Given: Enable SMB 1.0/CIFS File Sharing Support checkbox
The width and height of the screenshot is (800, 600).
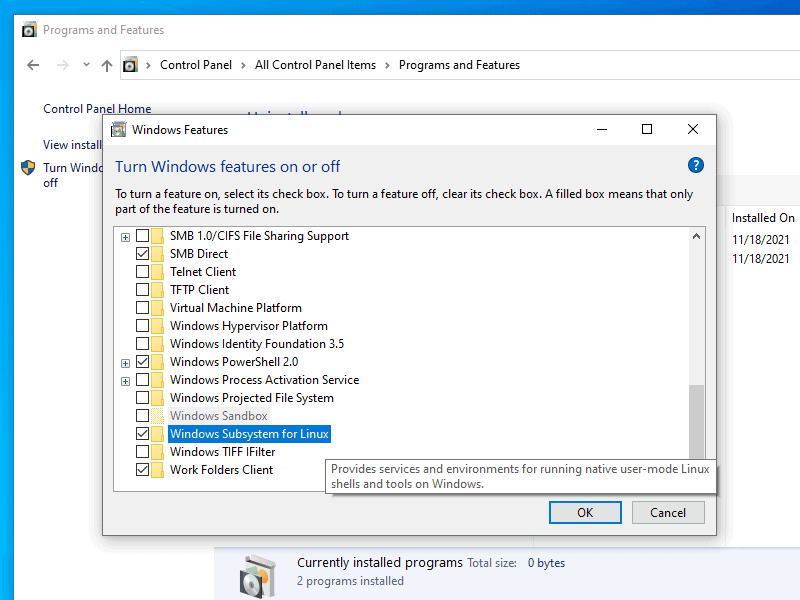Looking at the screenshot, I should click(142, 236).
